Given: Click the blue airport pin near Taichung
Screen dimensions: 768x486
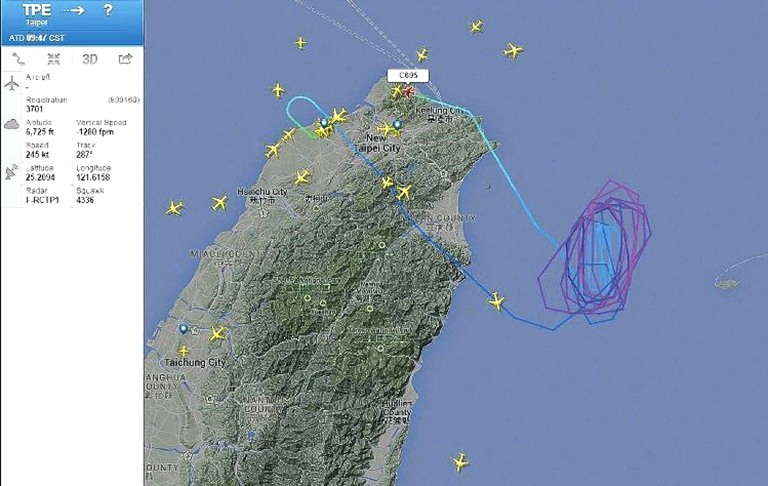Looking at the screenshot, I should (183, 328).
